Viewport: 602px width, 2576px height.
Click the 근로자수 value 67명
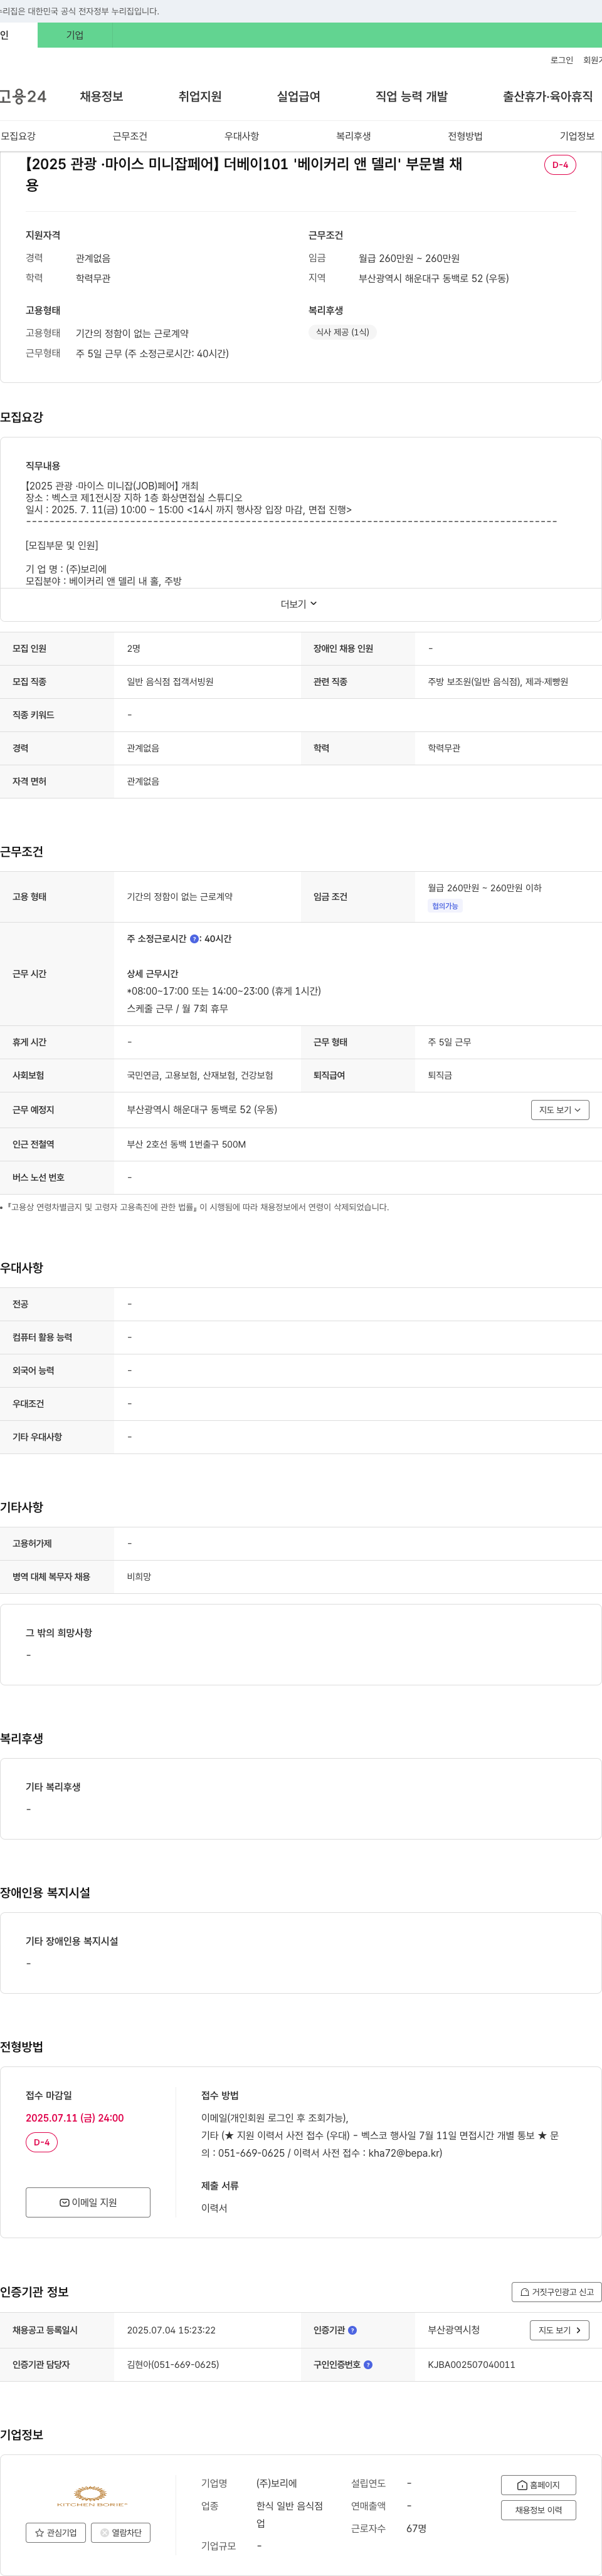(x=416, y=2528)
